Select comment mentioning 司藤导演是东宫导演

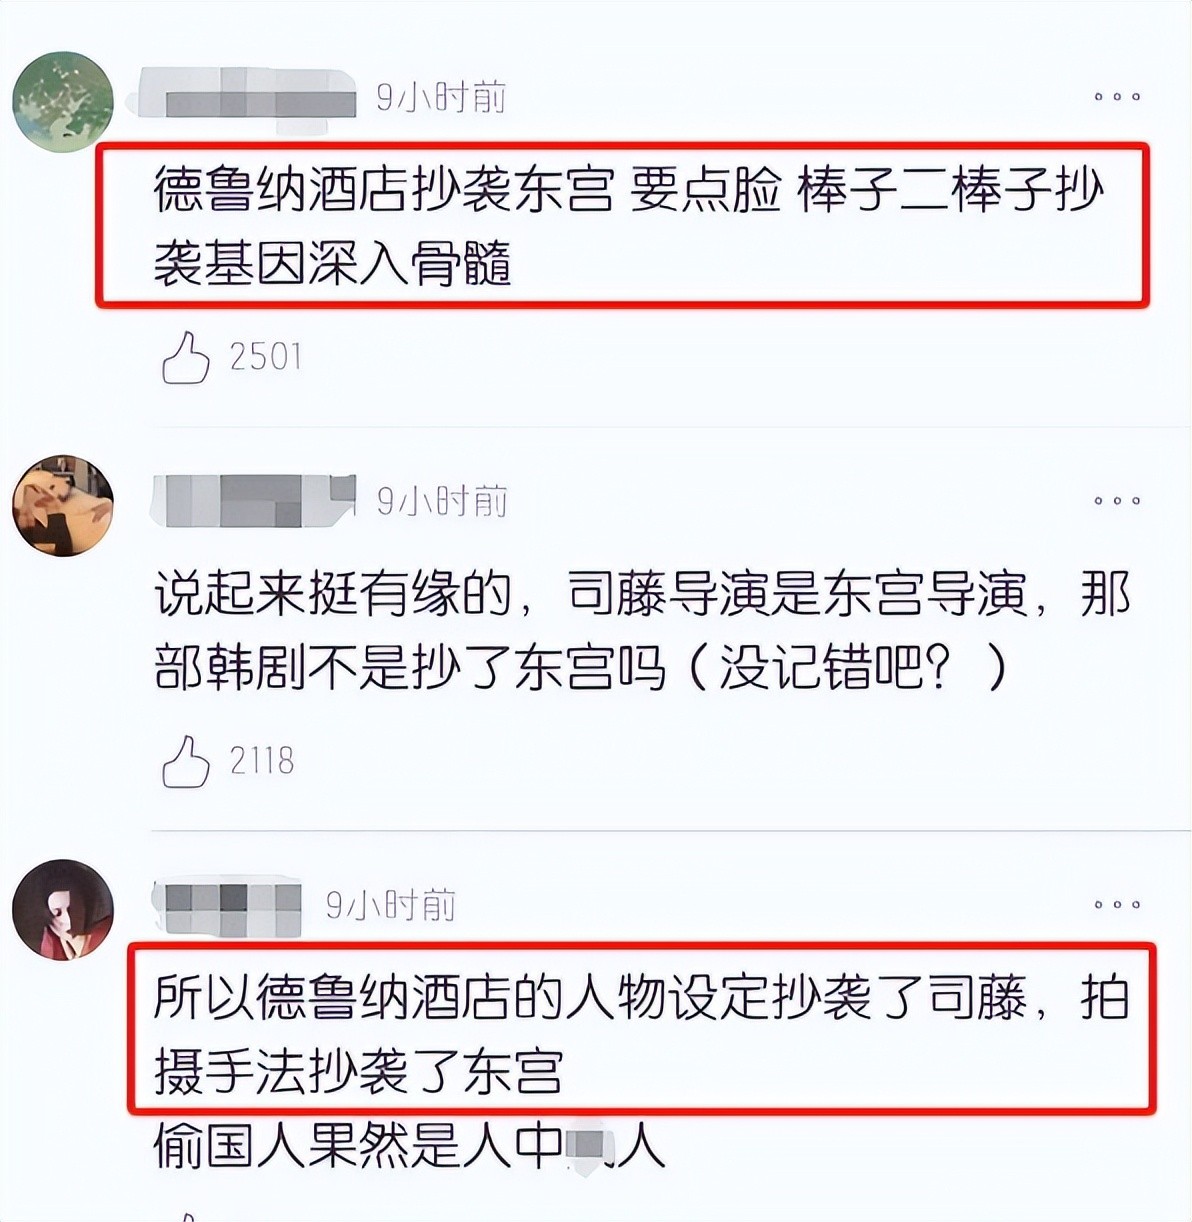[643, 631]
